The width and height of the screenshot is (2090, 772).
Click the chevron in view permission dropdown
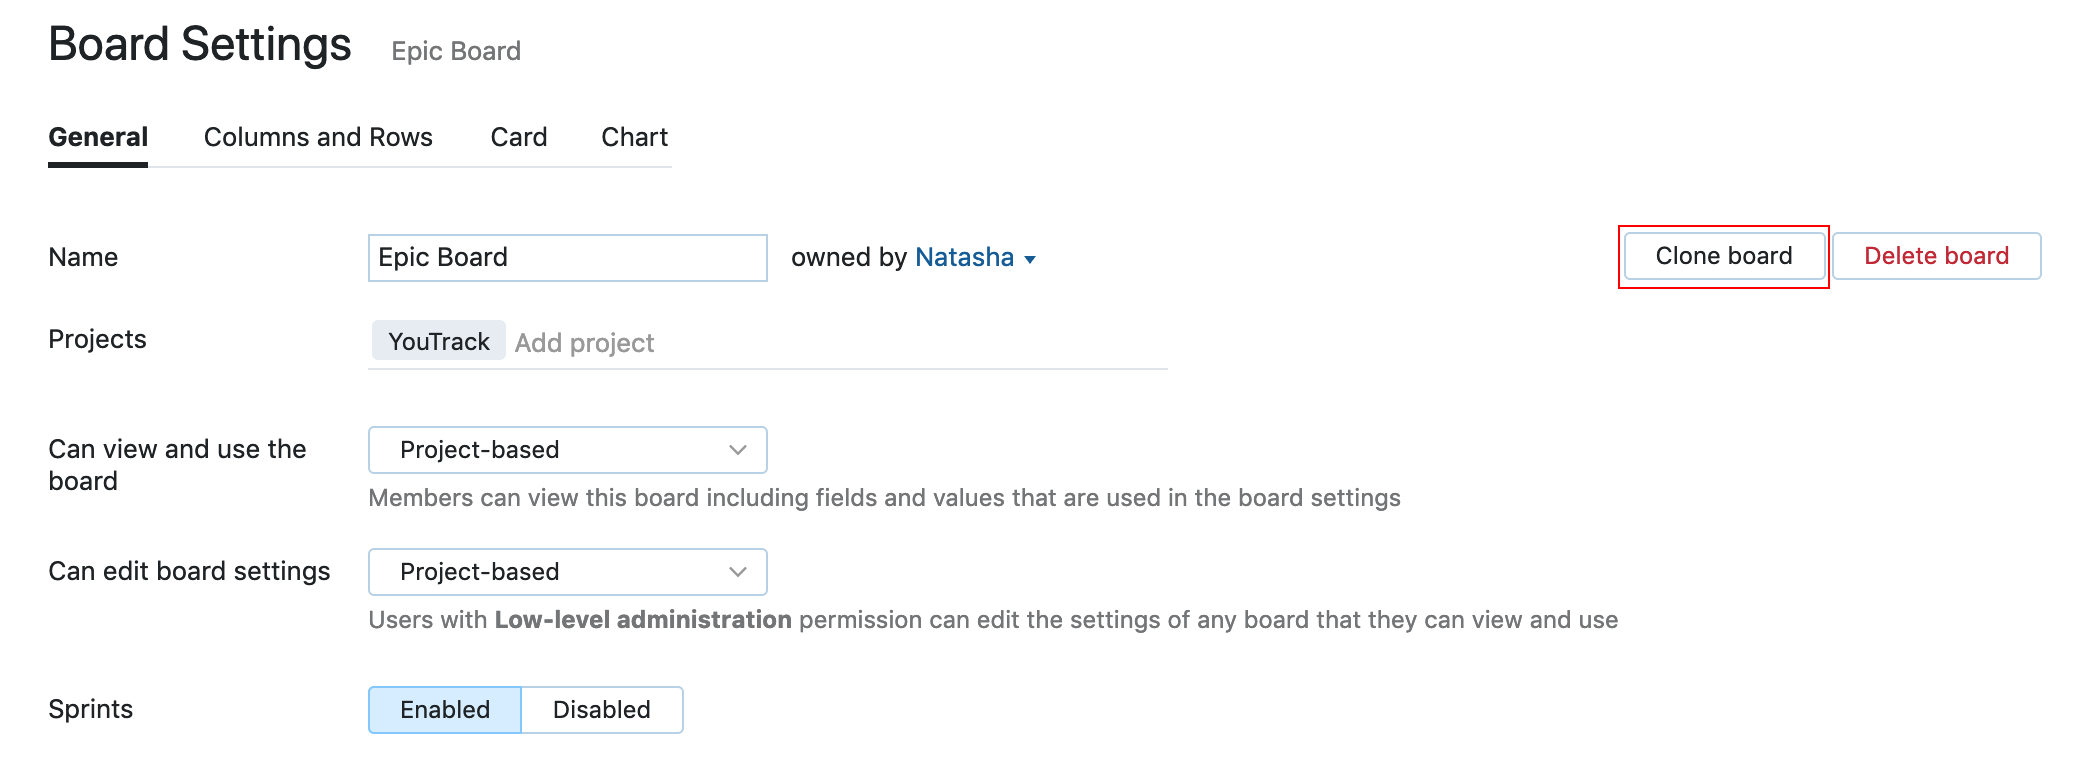738,450
